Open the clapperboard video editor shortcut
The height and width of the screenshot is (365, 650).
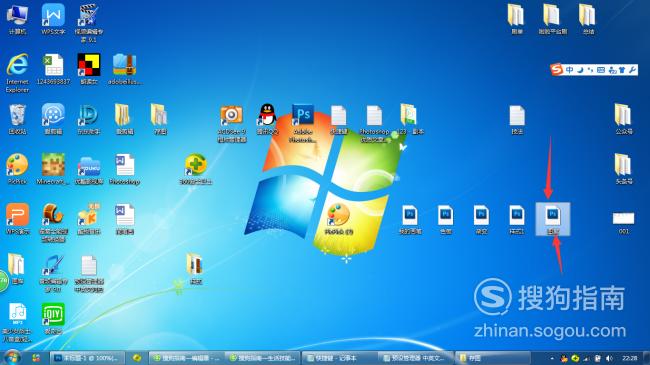click(x=89, y=23)
